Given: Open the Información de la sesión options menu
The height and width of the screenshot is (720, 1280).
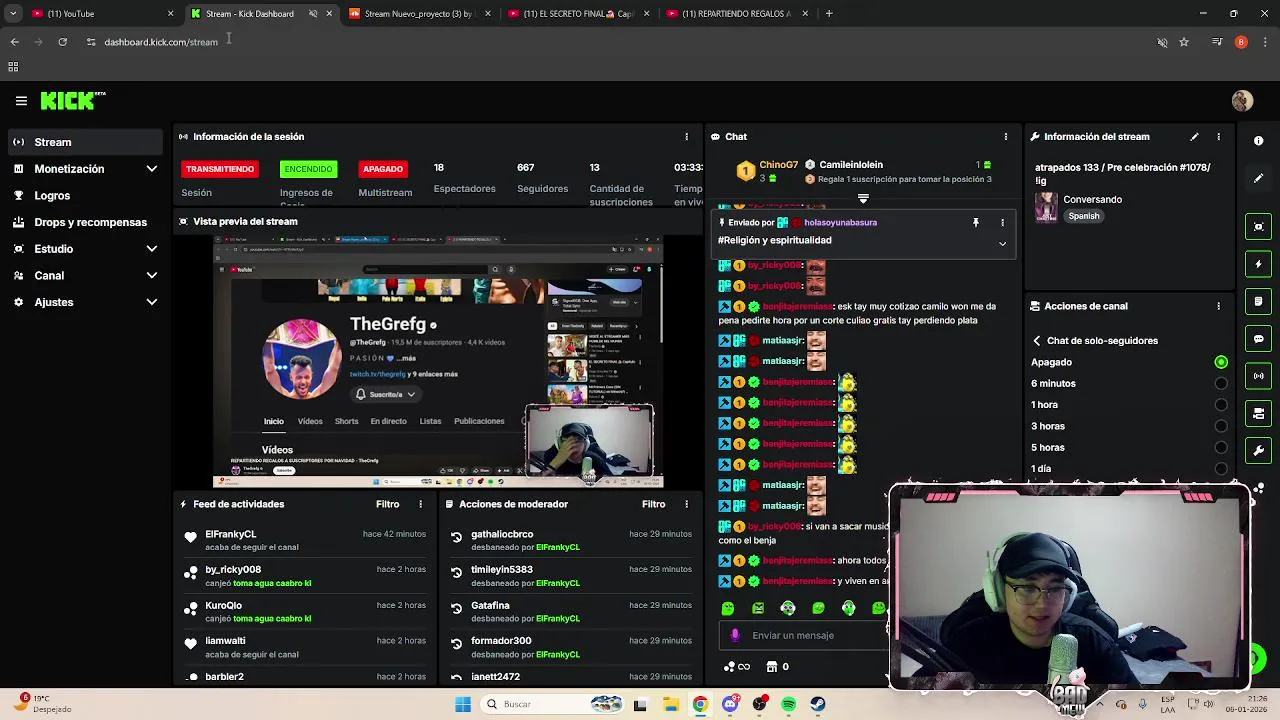Looking at the screenshot, I should click(686, 137).
